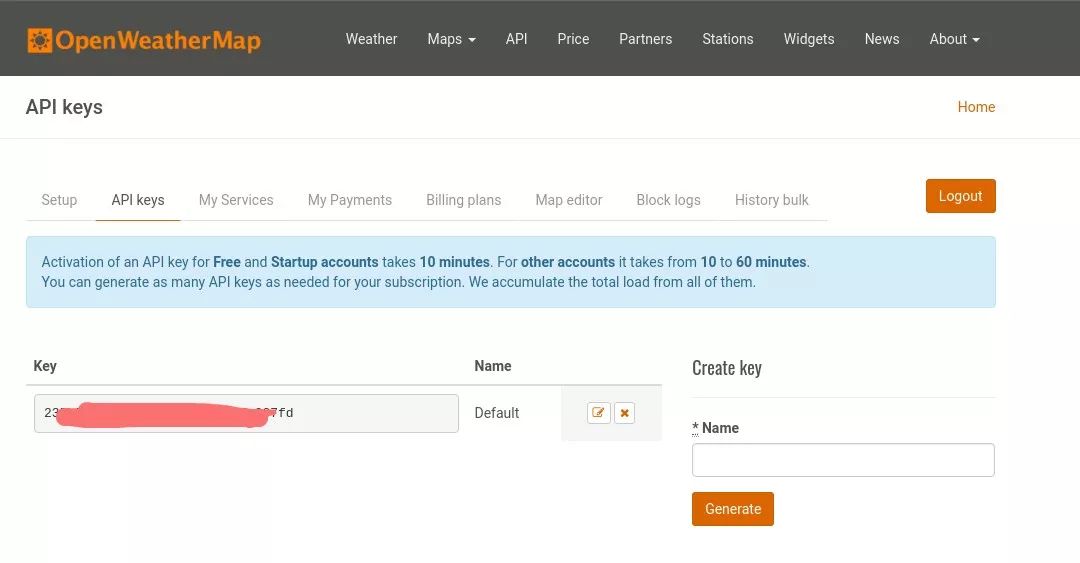Click the '60 minutes' bold text
The image size is (1080, 563).
point(771,262)
